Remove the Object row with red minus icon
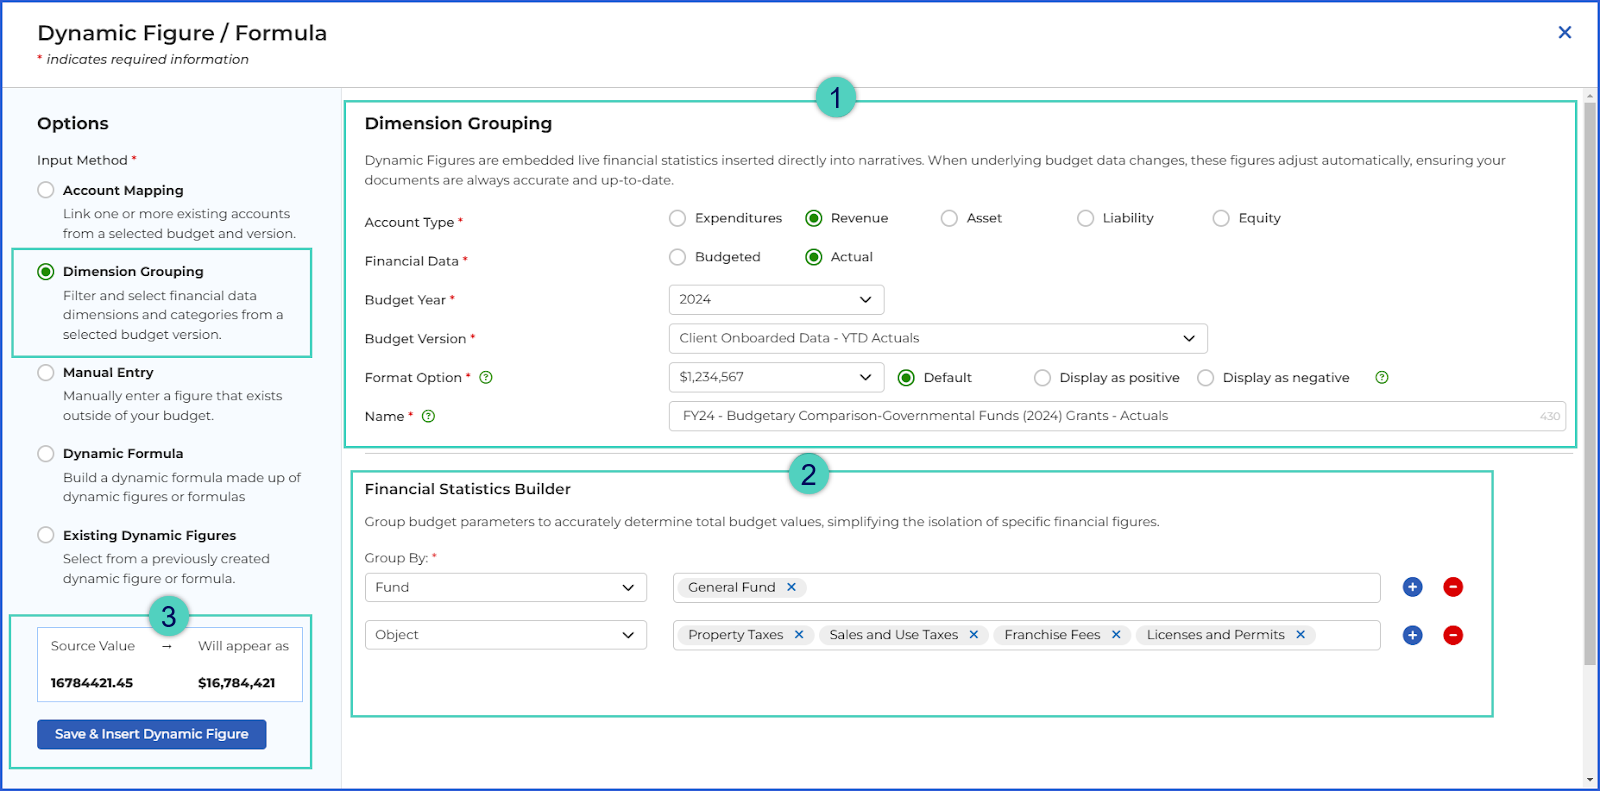The width and height of the screenshot is (1600, 791). point(1453,635)
